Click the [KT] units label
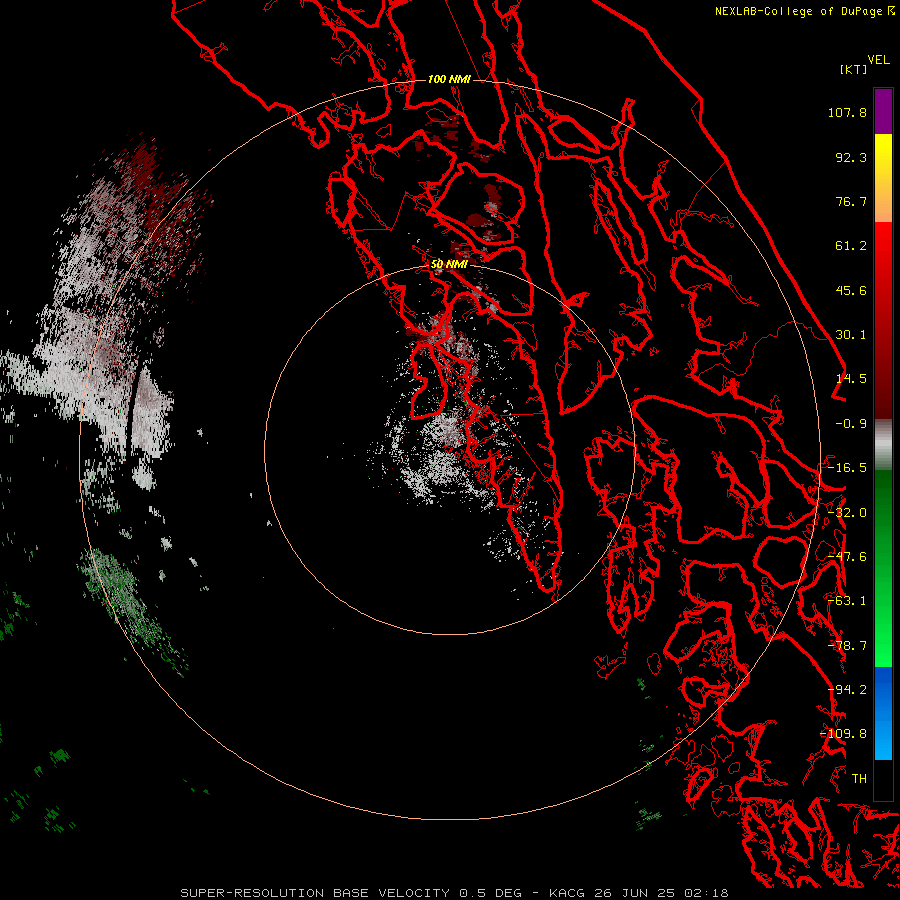900x900 pixels. (854, 69)
